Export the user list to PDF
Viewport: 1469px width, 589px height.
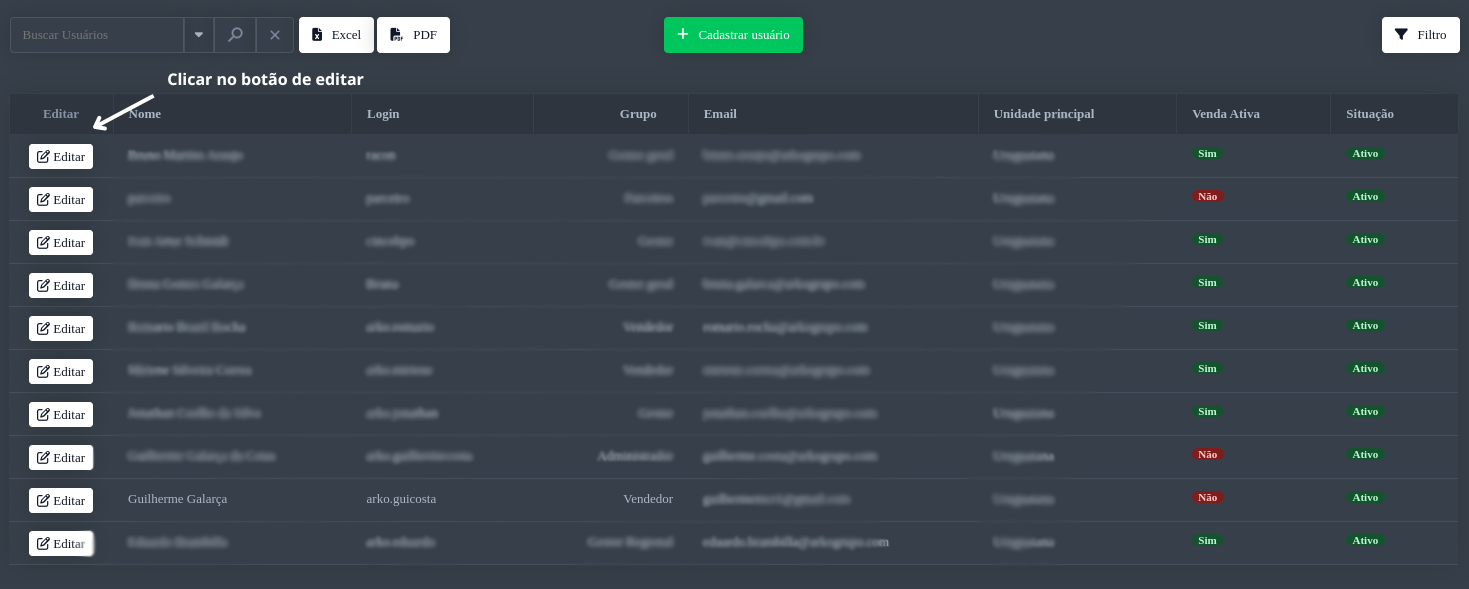tap(413, 35)
